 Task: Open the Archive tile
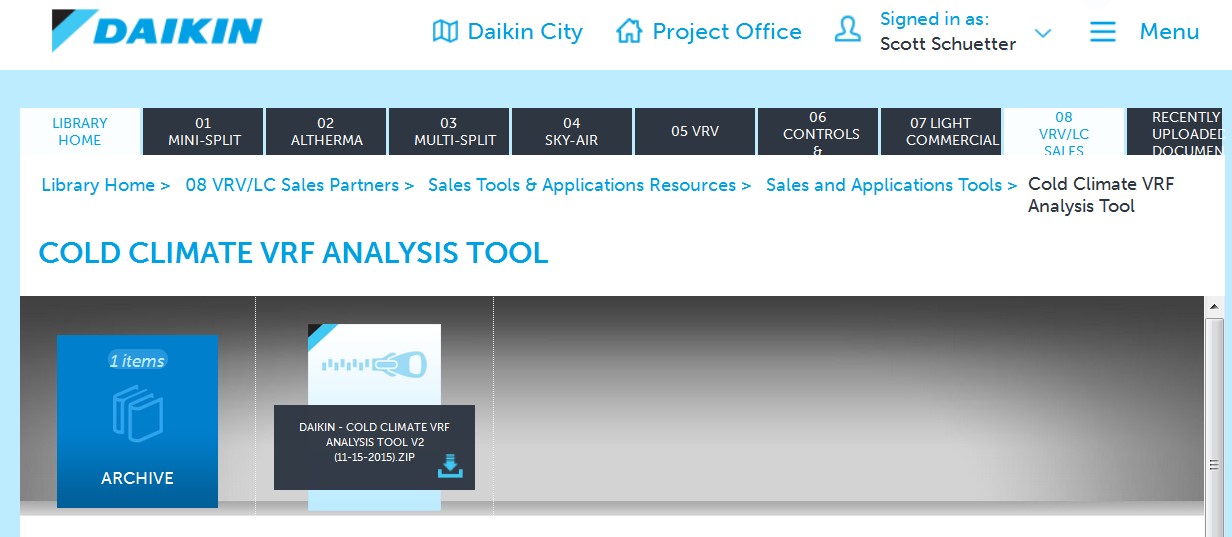(x=137, y=421)
